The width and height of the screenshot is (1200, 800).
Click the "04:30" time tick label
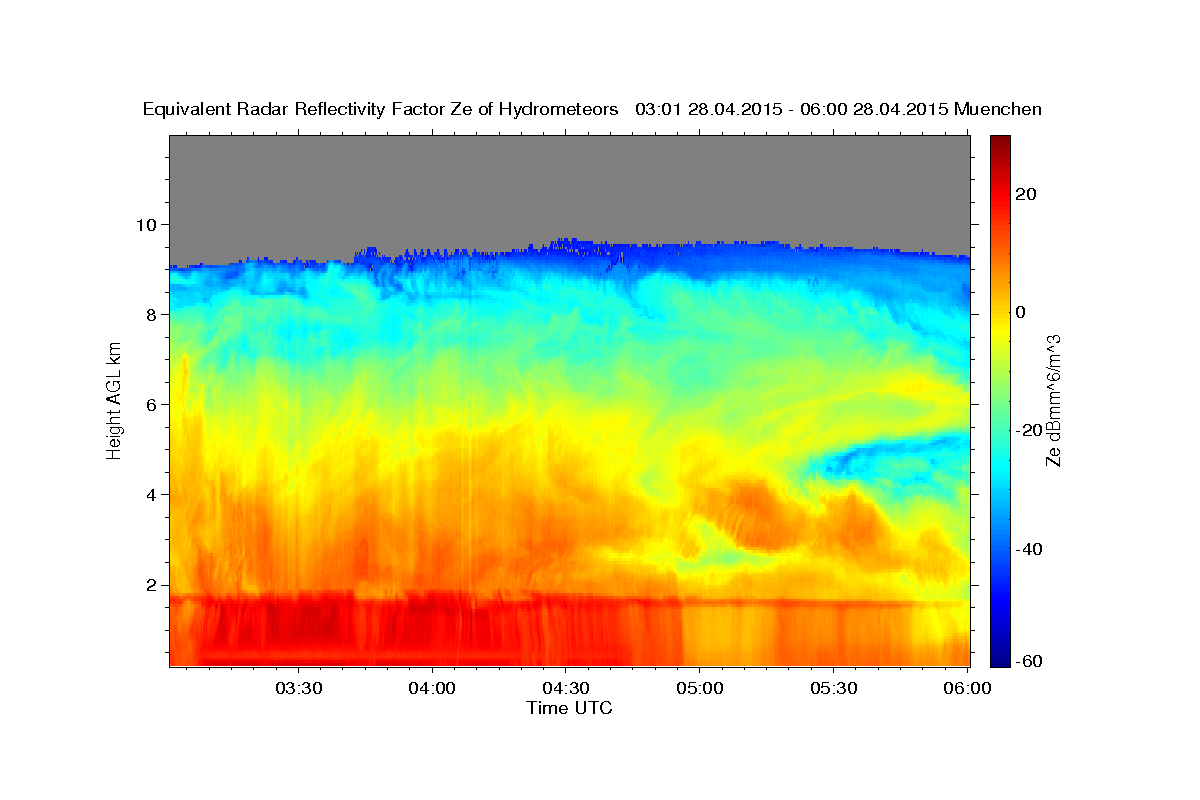tap(566, 689)
